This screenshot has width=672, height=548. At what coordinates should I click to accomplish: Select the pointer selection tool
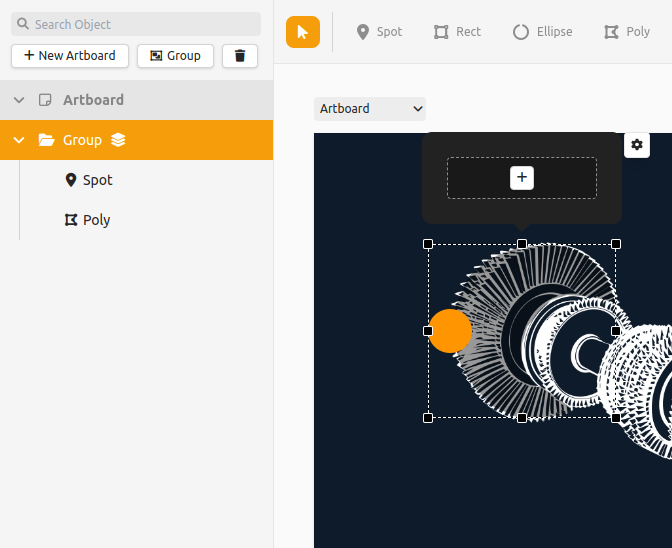click(303, 32)
